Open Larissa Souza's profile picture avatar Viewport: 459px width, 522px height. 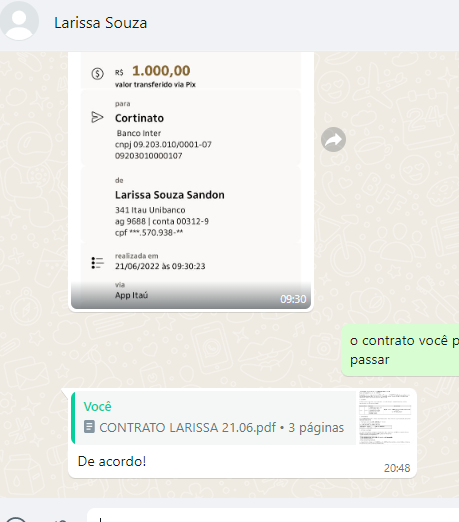point(19,21)
